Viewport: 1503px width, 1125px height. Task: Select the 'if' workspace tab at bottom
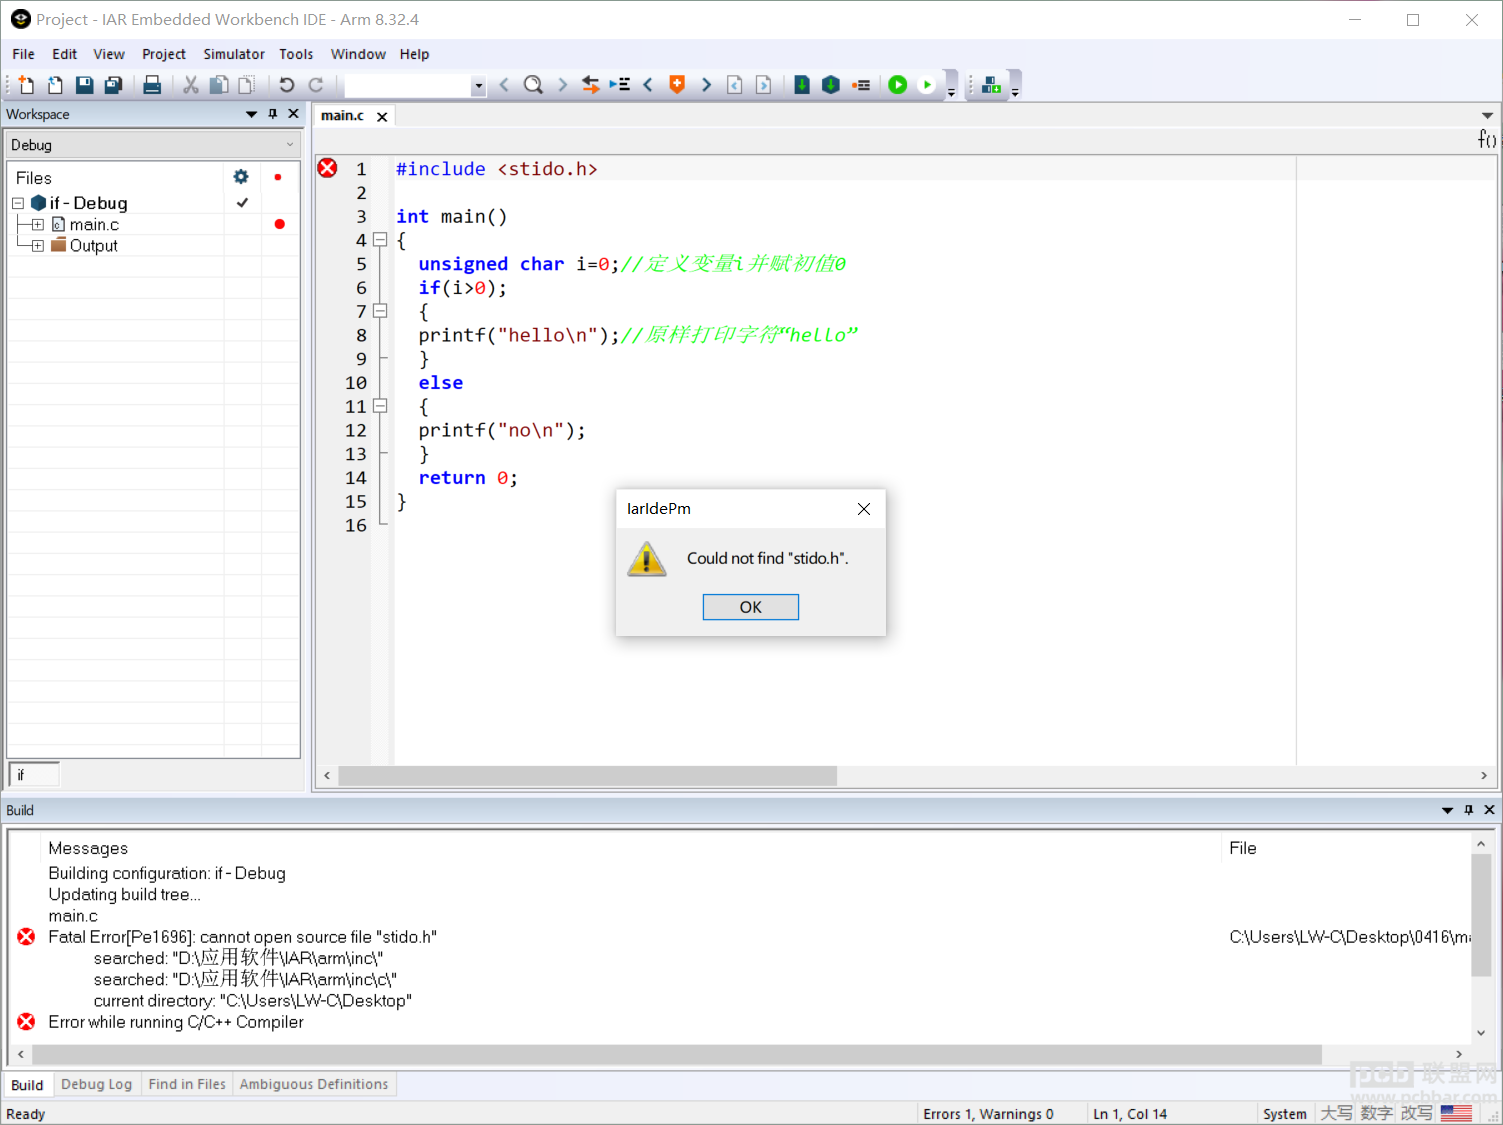tap(34, 774)
